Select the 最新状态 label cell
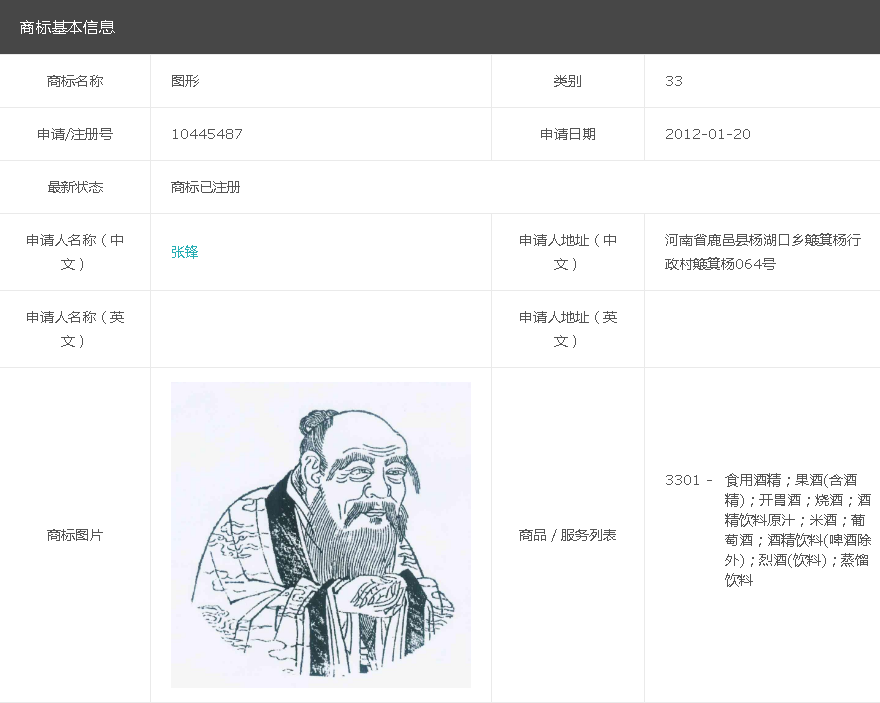This screenshot has height=703, width=880. (75, 187)
